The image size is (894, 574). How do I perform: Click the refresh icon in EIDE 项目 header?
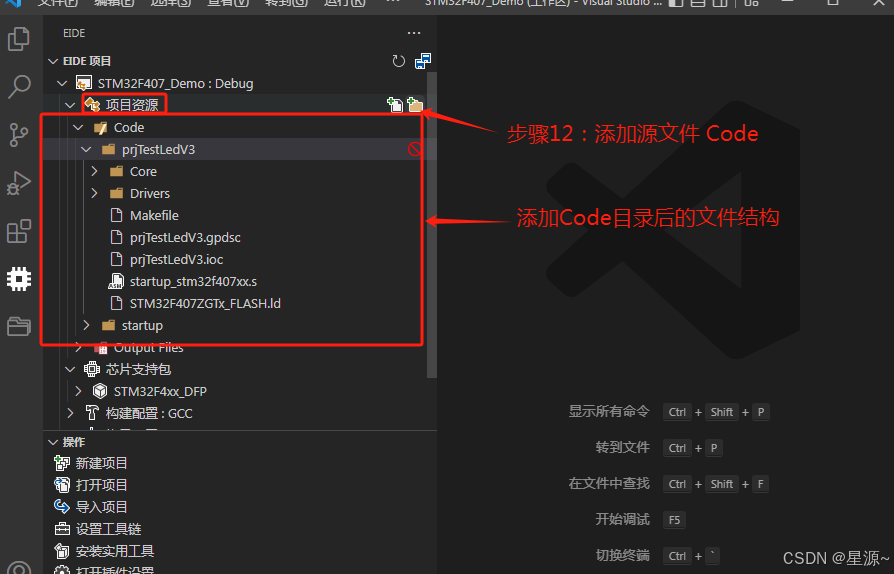(399, 61)
